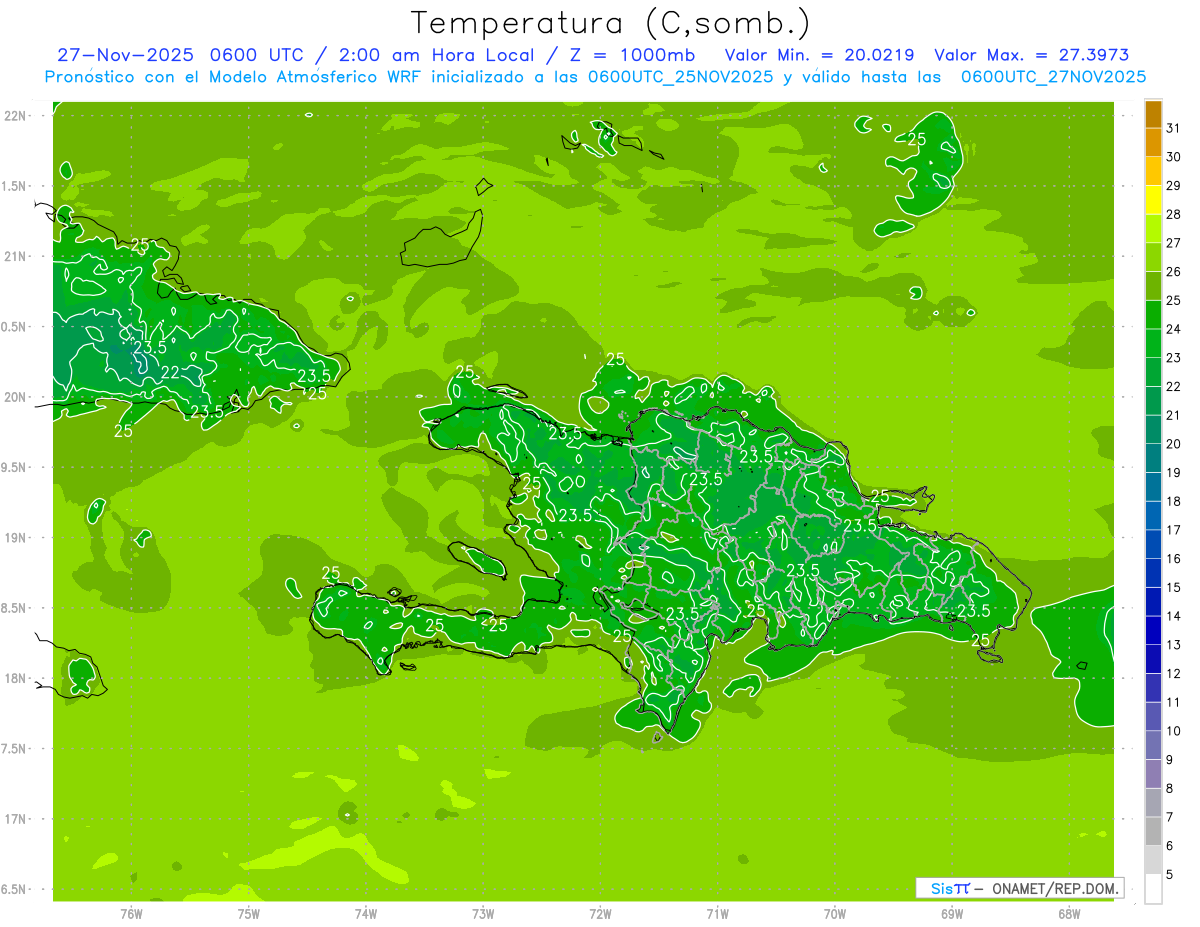The height and width of the screenshot is (927, 1200).
Task: Click the '8.5N' latitude axis label
Action: [x=14, y=608]
